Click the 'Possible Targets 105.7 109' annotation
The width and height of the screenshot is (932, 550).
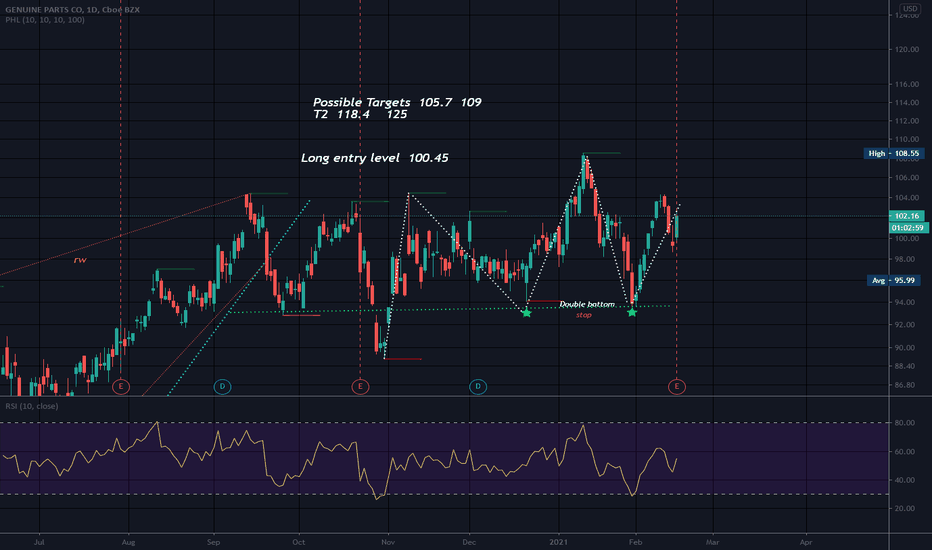[397, 102]
